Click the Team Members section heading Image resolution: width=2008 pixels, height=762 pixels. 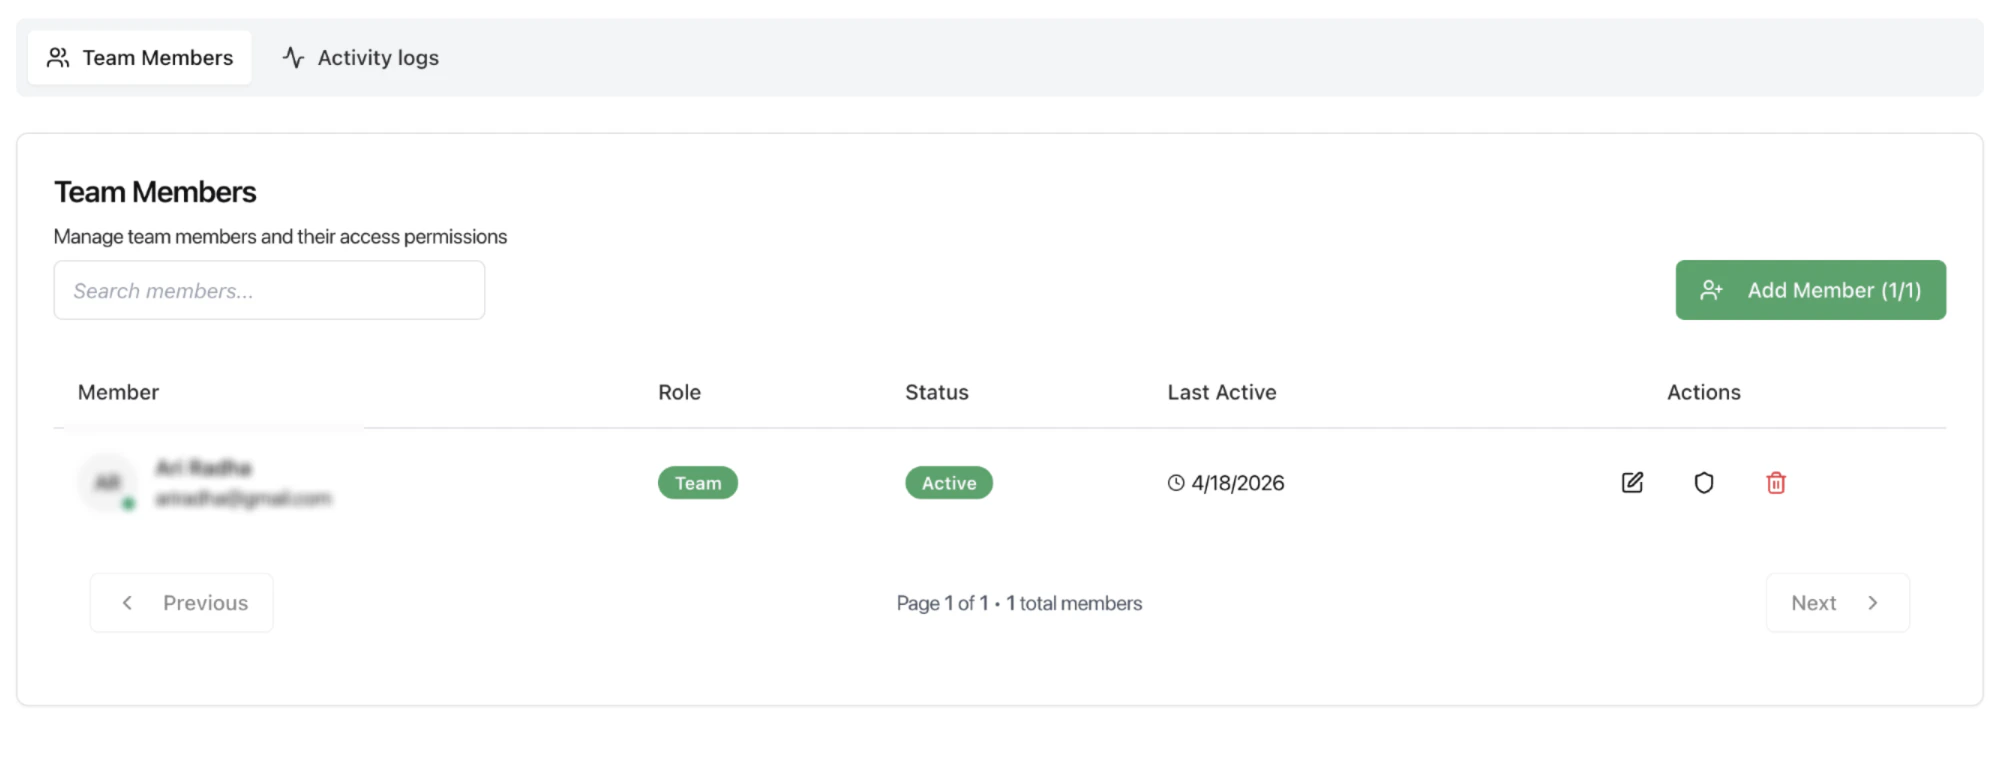(155, 192)
